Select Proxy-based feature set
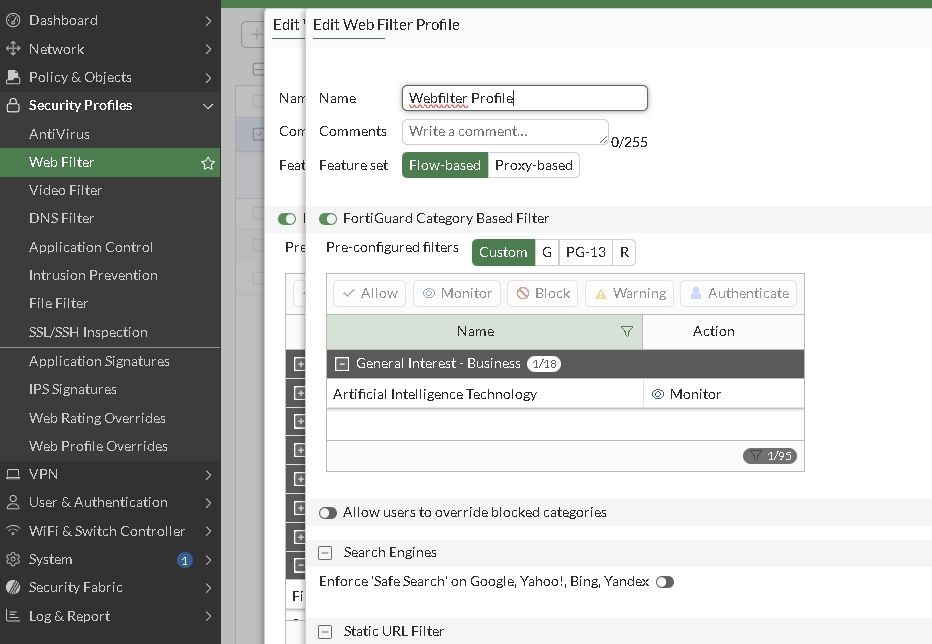Viewport: 932px width, 644px height. [534, 165]
